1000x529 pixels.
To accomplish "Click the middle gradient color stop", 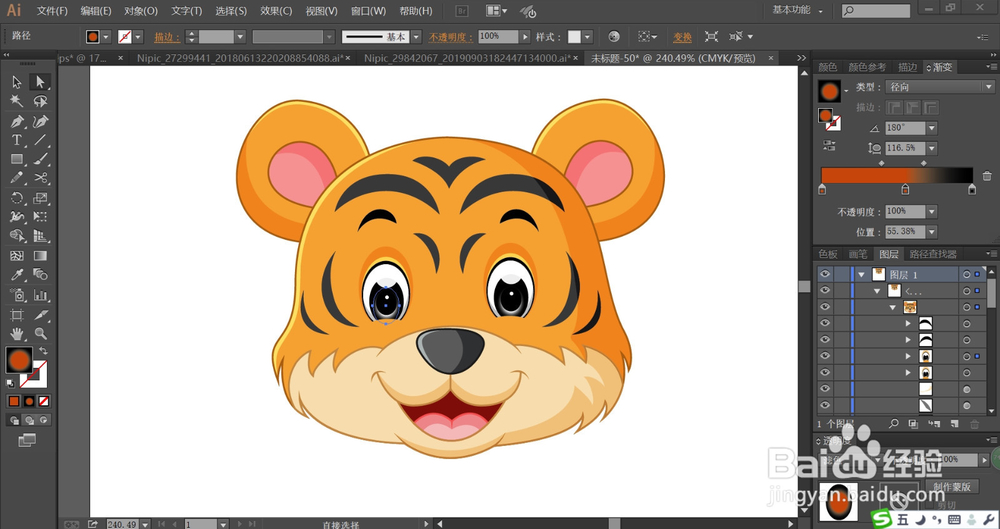I will click(905, 189).
